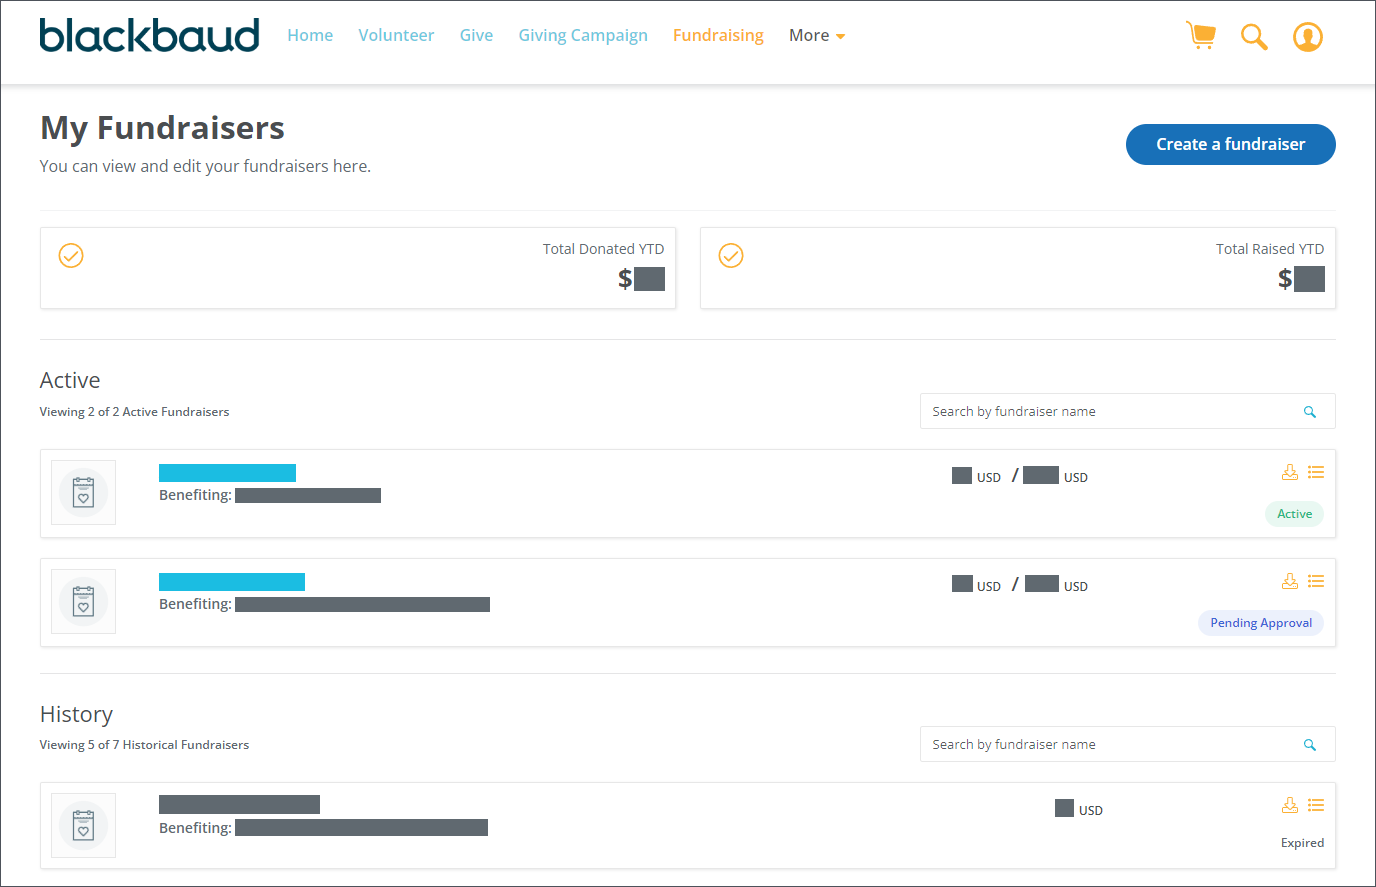Click thumbnail of the Expired fundraiser
Viewport: 1376px width, 887px height.
[84, 826]
